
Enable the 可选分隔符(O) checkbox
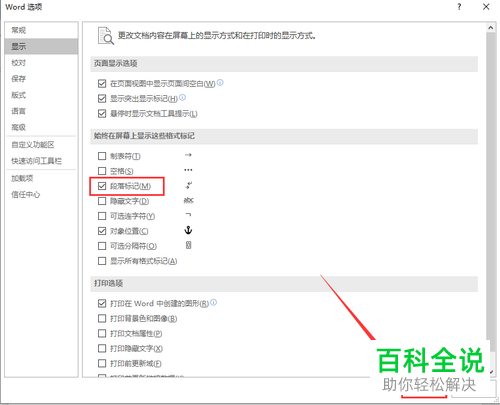point(102,246)
